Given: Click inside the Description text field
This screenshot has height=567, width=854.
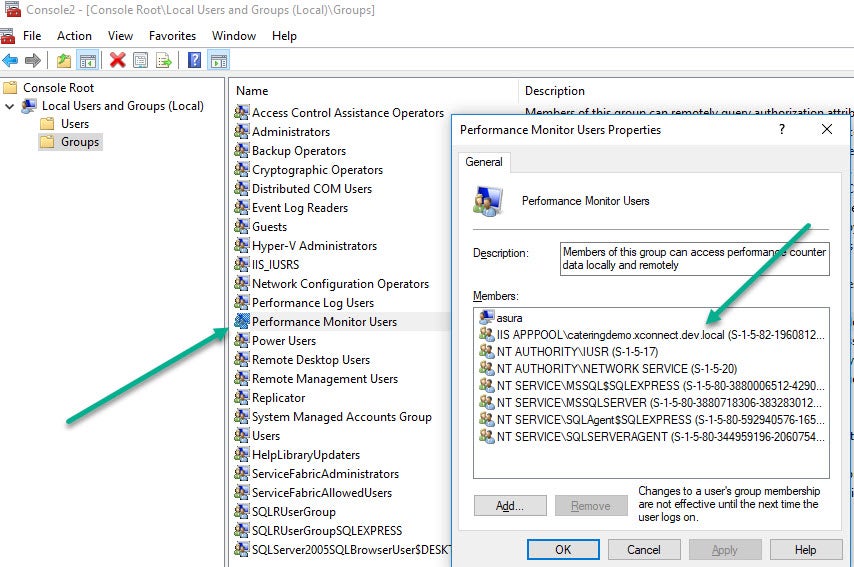Looking at the screenshot, I should click(694, 259).
